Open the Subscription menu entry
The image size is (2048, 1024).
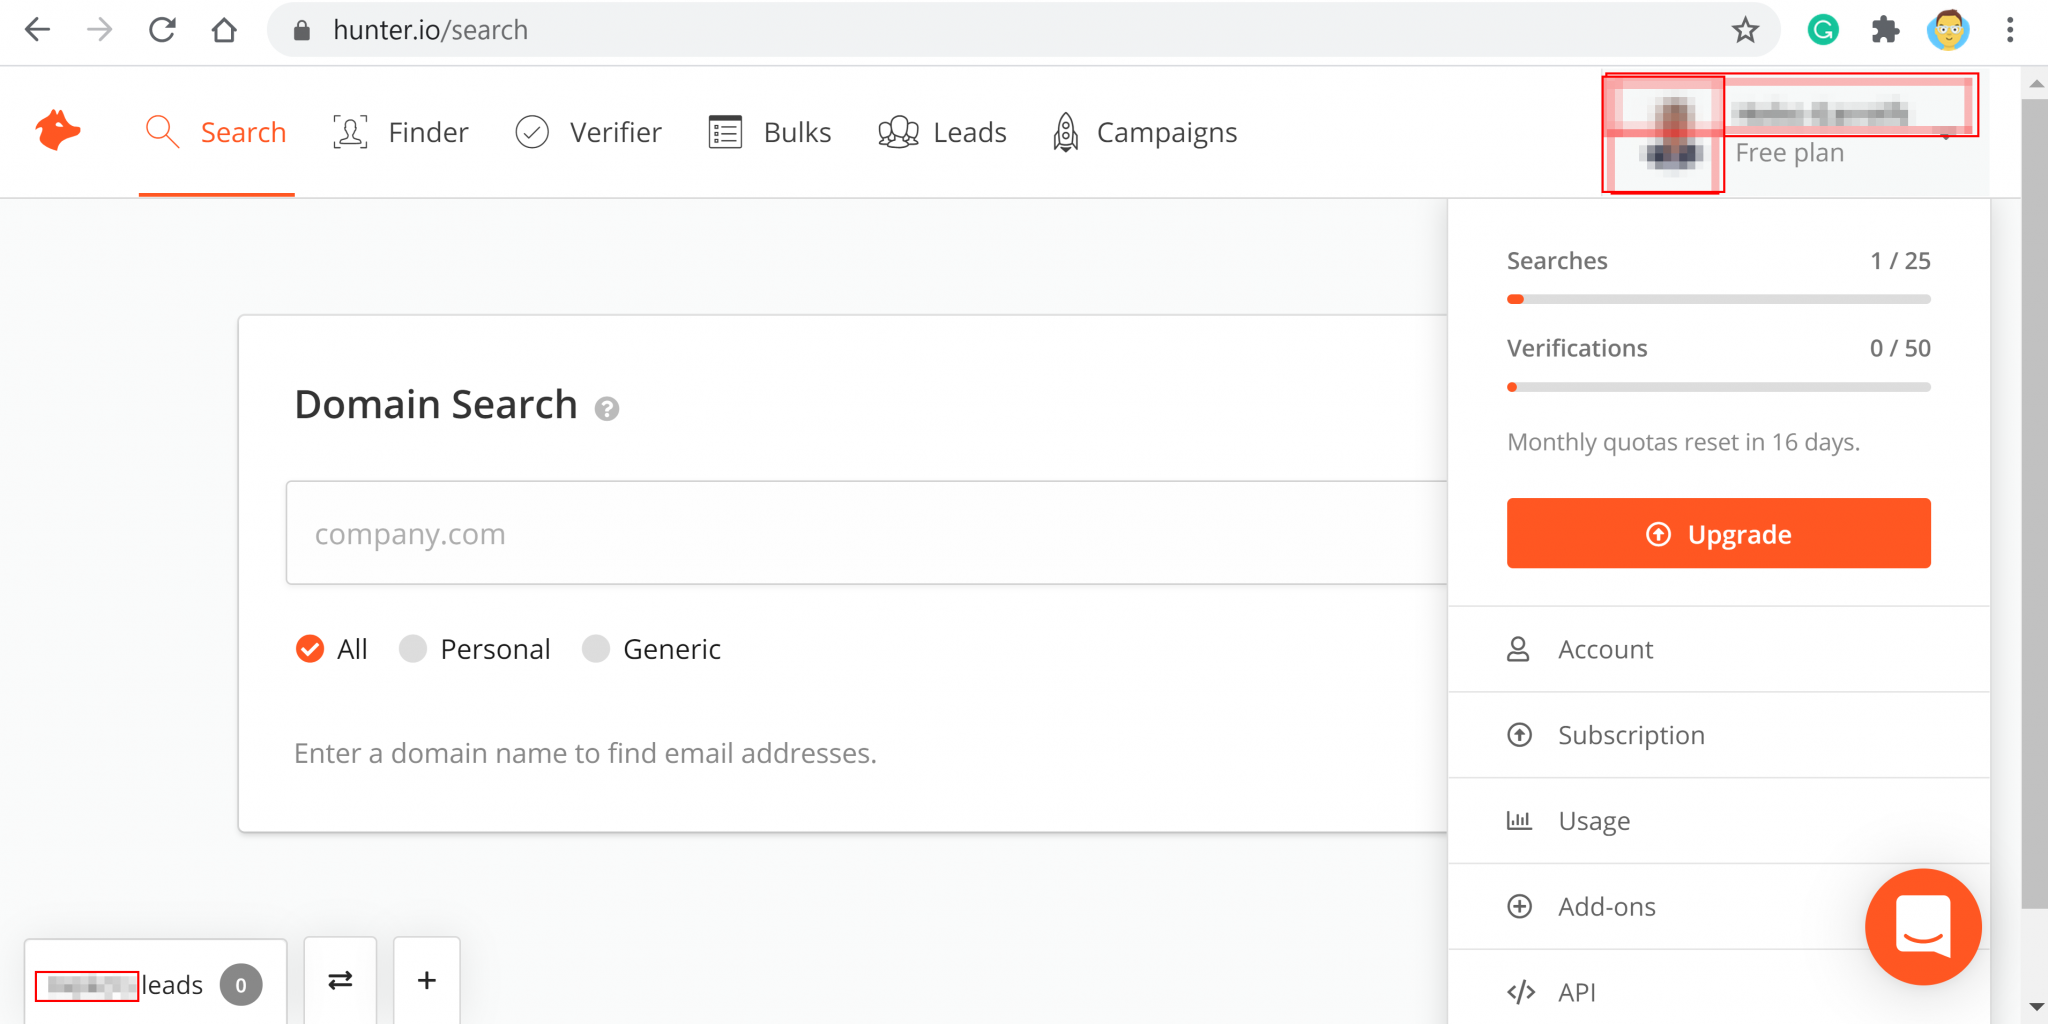(1630, 734)
